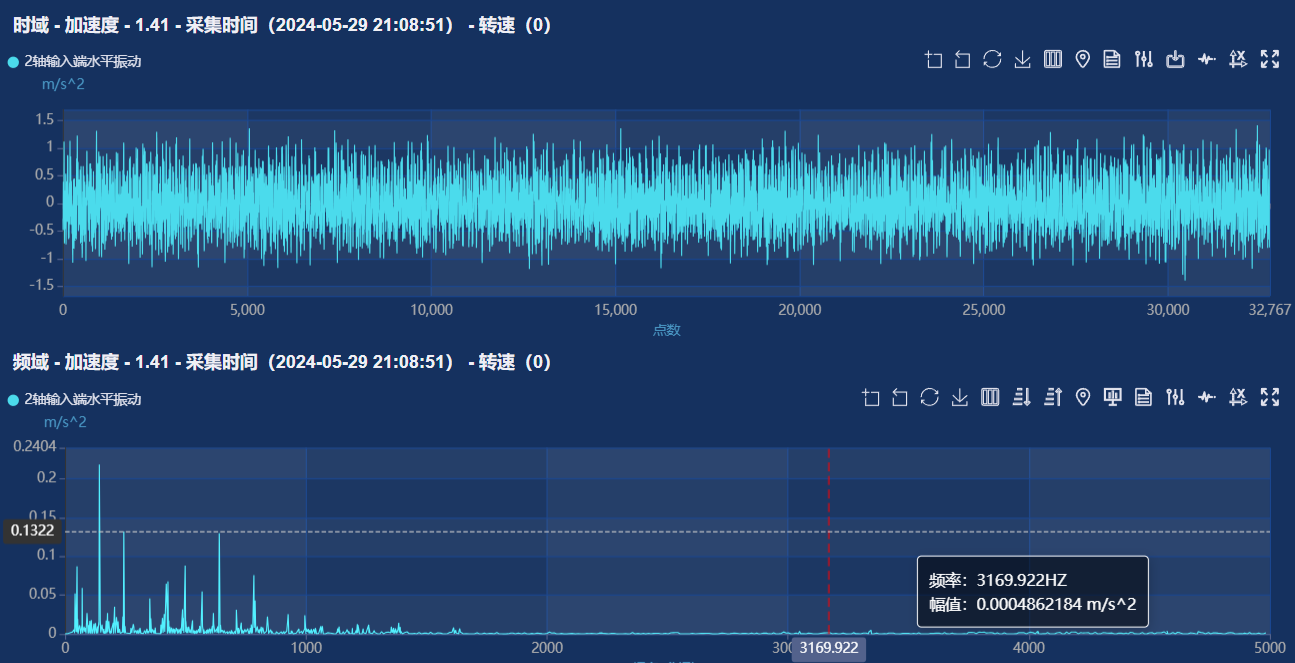Click ascending sort icon in frequency-domain toolbar
1295x663 pixels.
coord(1052,398)
